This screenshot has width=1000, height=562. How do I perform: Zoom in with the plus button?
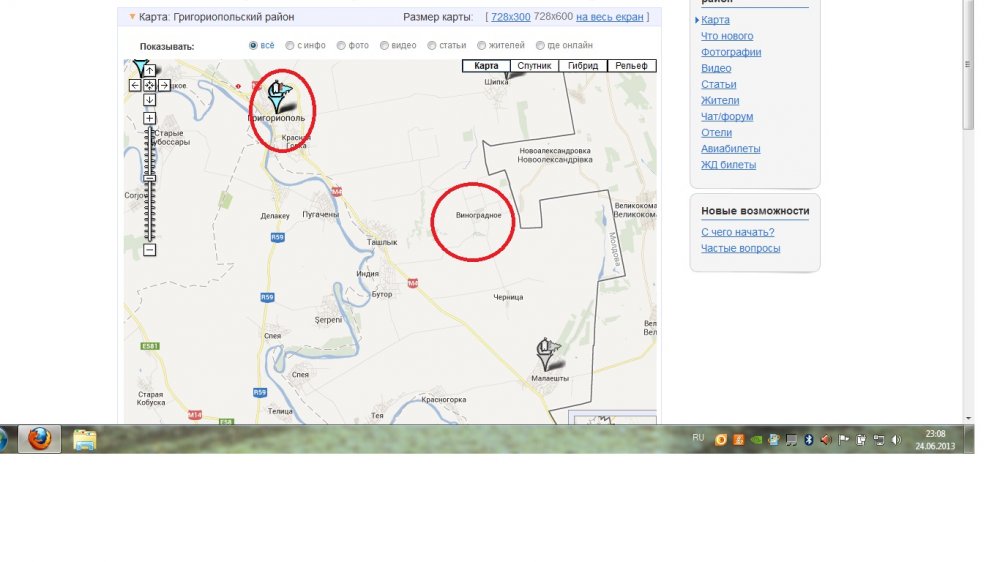[149, 118]
